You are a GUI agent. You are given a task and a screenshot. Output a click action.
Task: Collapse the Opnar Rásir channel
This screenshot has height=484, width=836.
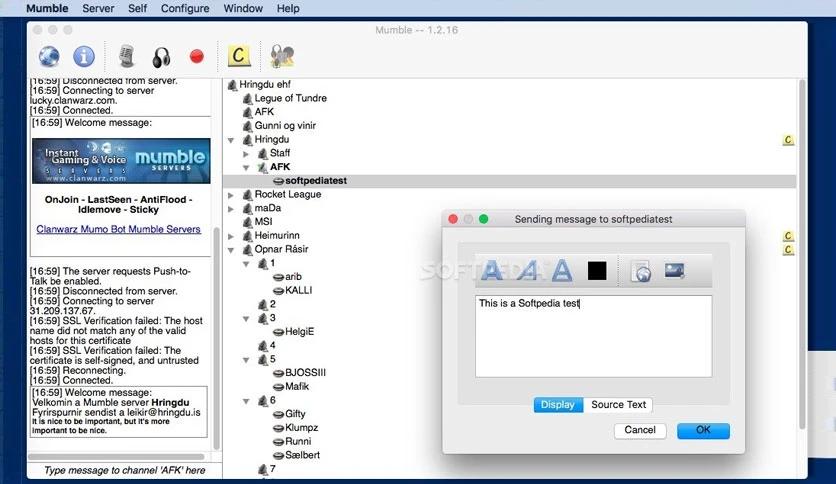(231, 250)
